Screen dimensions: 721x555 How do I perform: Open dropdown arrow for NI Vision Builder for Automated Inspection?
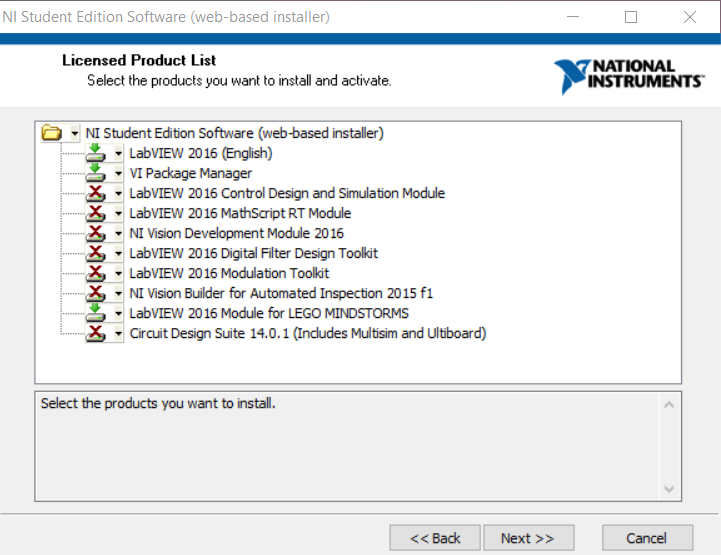pos(119,293)
